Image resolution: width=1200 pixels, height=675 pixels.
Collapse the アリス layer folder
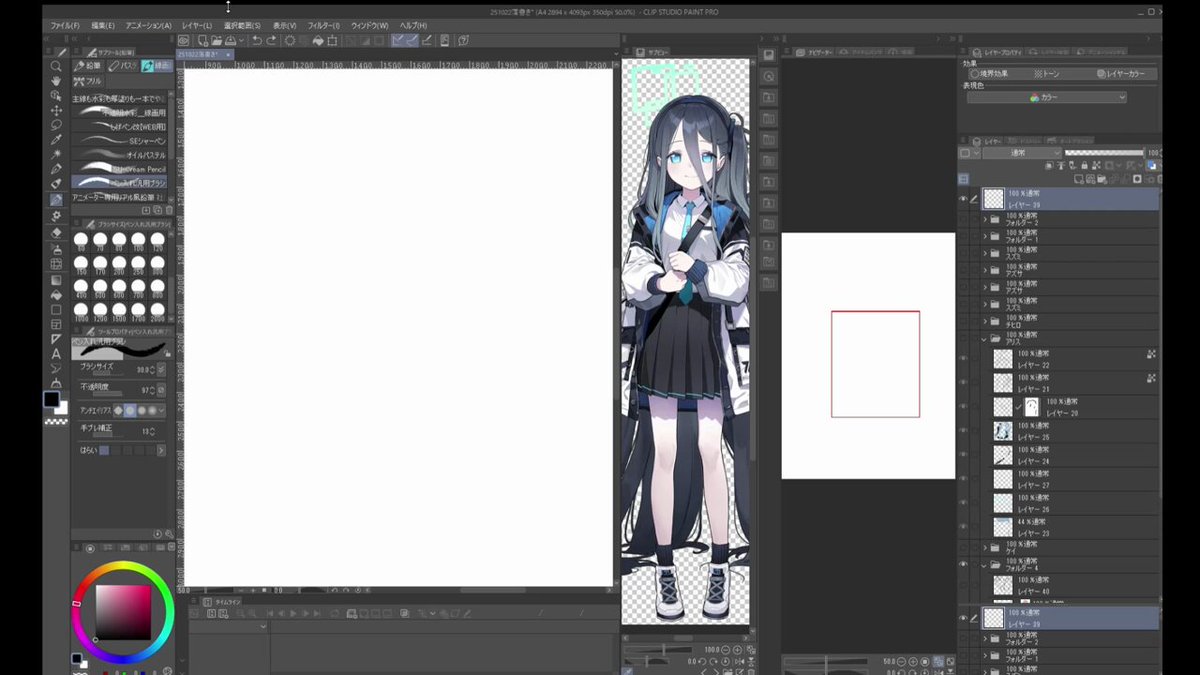point(985,338)
